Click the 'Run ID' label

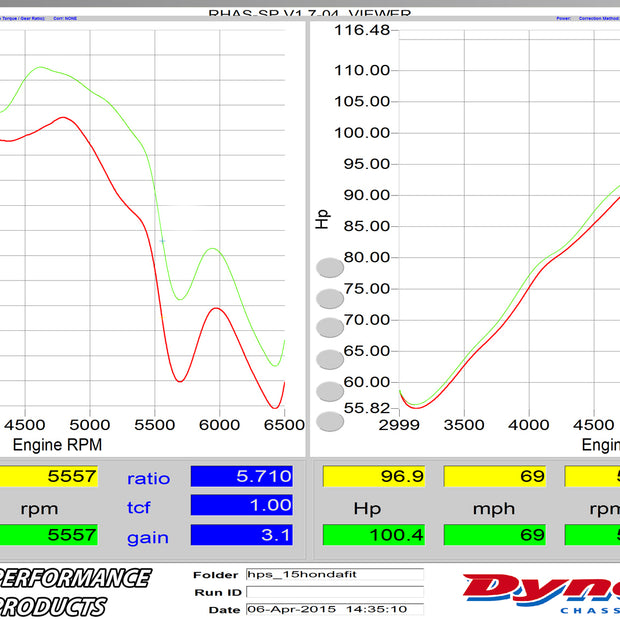(218, 592)
